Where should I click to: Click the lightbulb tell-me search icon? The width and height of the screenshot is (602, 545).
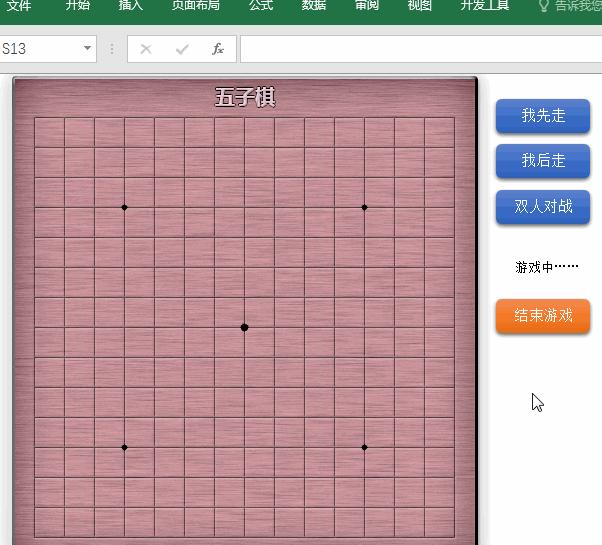click(x=543, y=5)
